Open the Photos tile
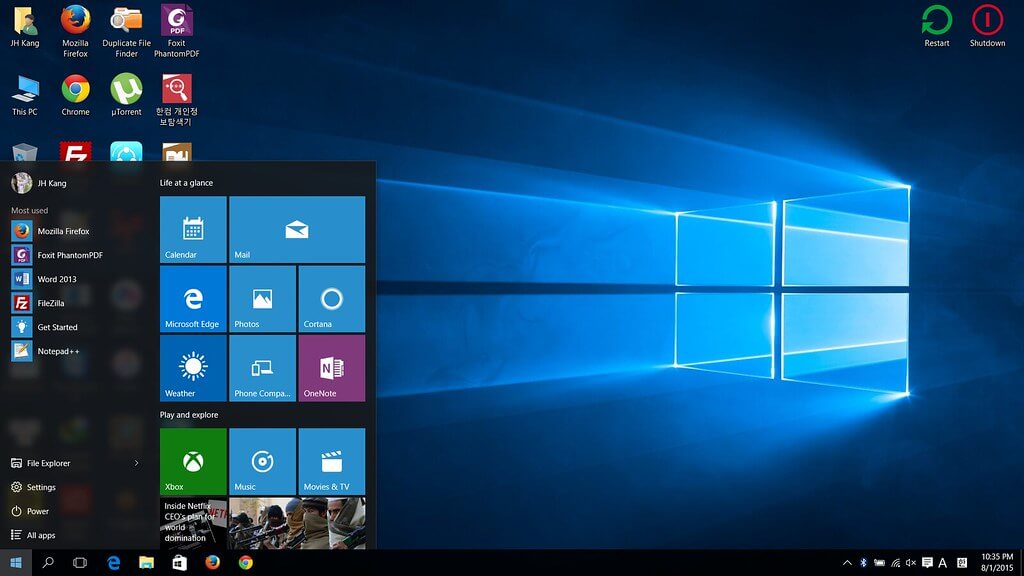Viewport: 1024px width, 576px height. point(263,298)
